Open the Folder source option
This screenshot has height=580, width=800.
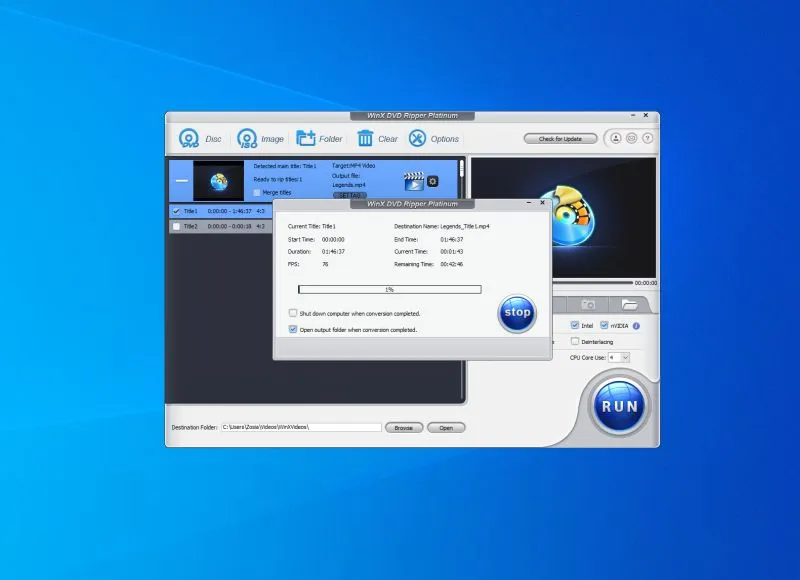coord(306,139)
